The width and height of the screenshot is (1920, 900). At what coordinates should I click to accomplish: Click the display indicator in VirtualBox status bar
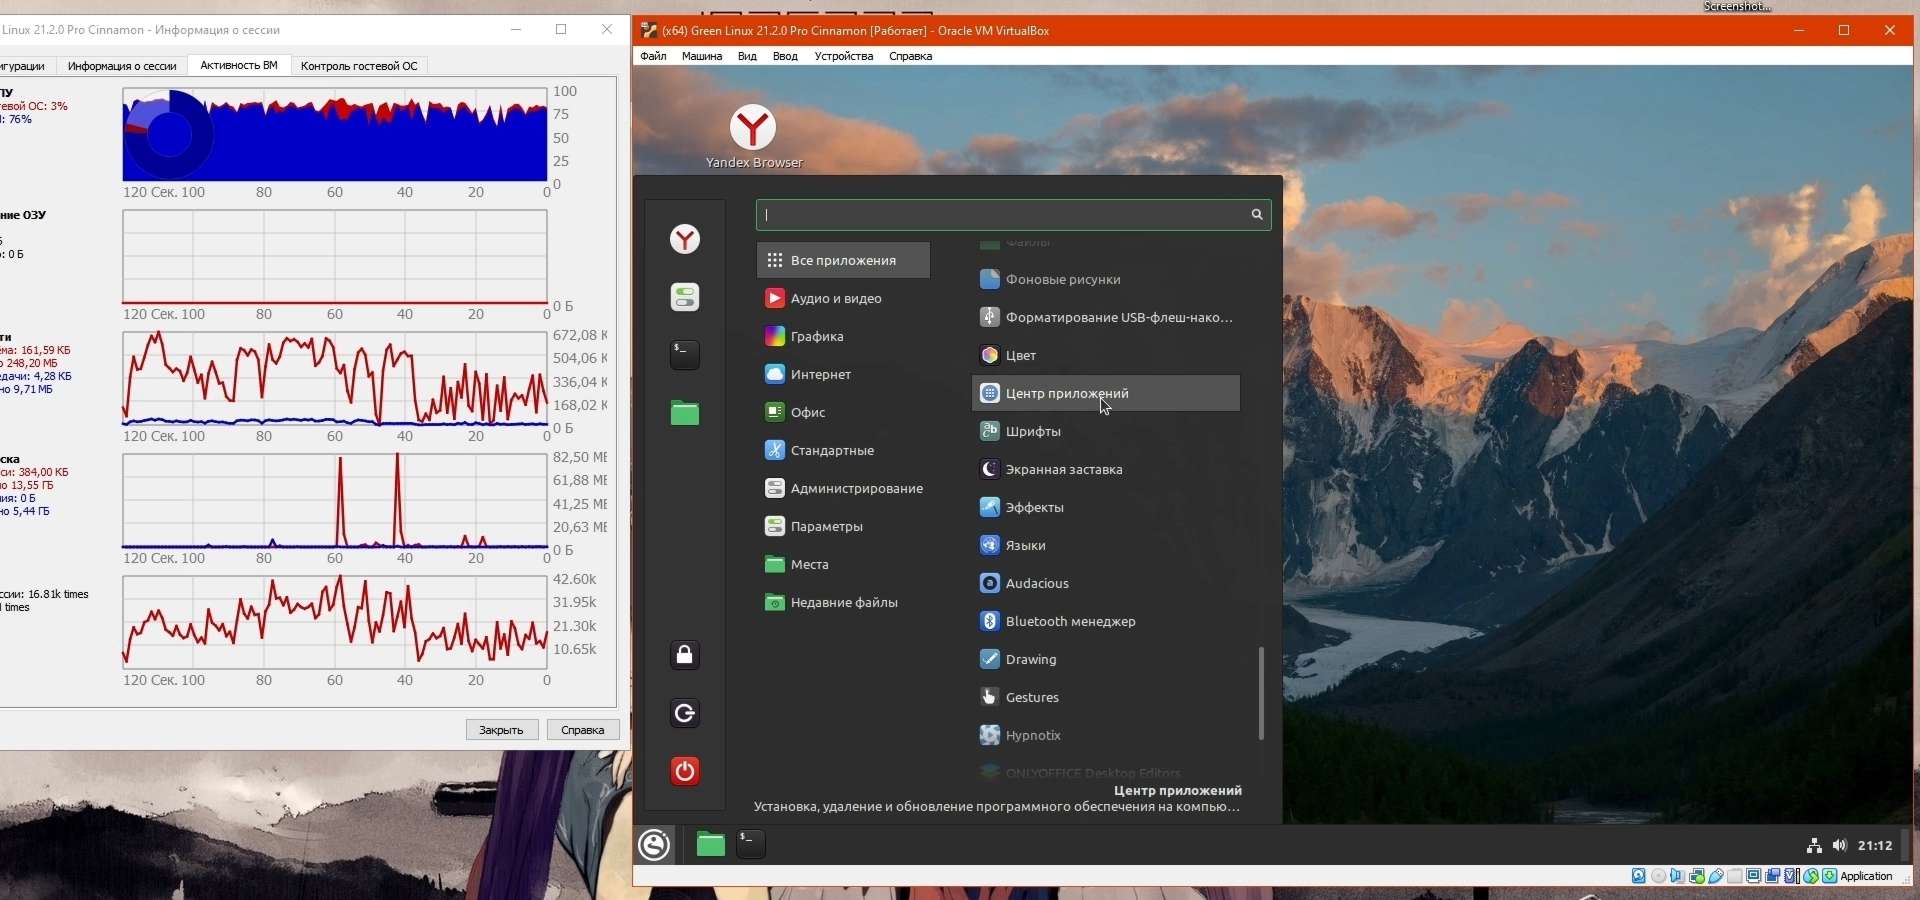(x=1754, y=876)
